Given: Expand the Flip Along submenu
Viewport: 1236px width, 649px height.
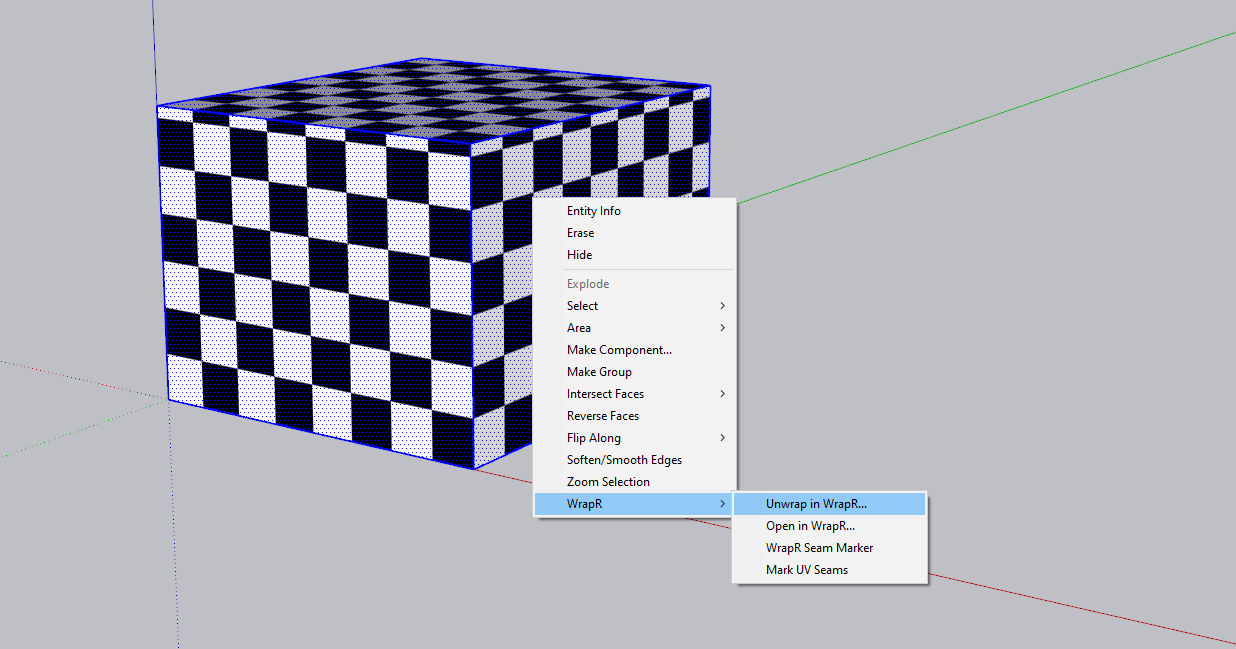Looking at the screenshot, I should coord(594,438).
